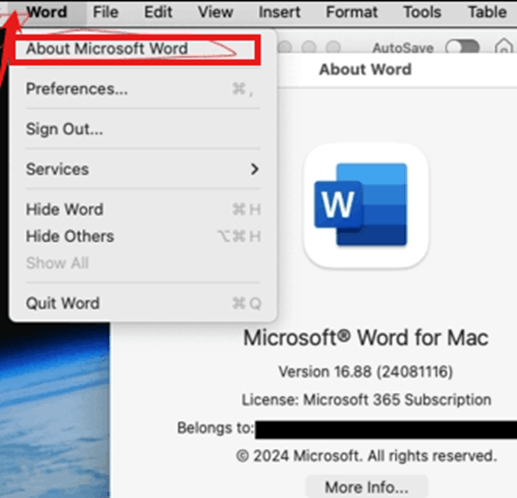Viewport: 517px width, 498px height.
Task: Click the Belongs to label
Action: [x=216, y=428]
